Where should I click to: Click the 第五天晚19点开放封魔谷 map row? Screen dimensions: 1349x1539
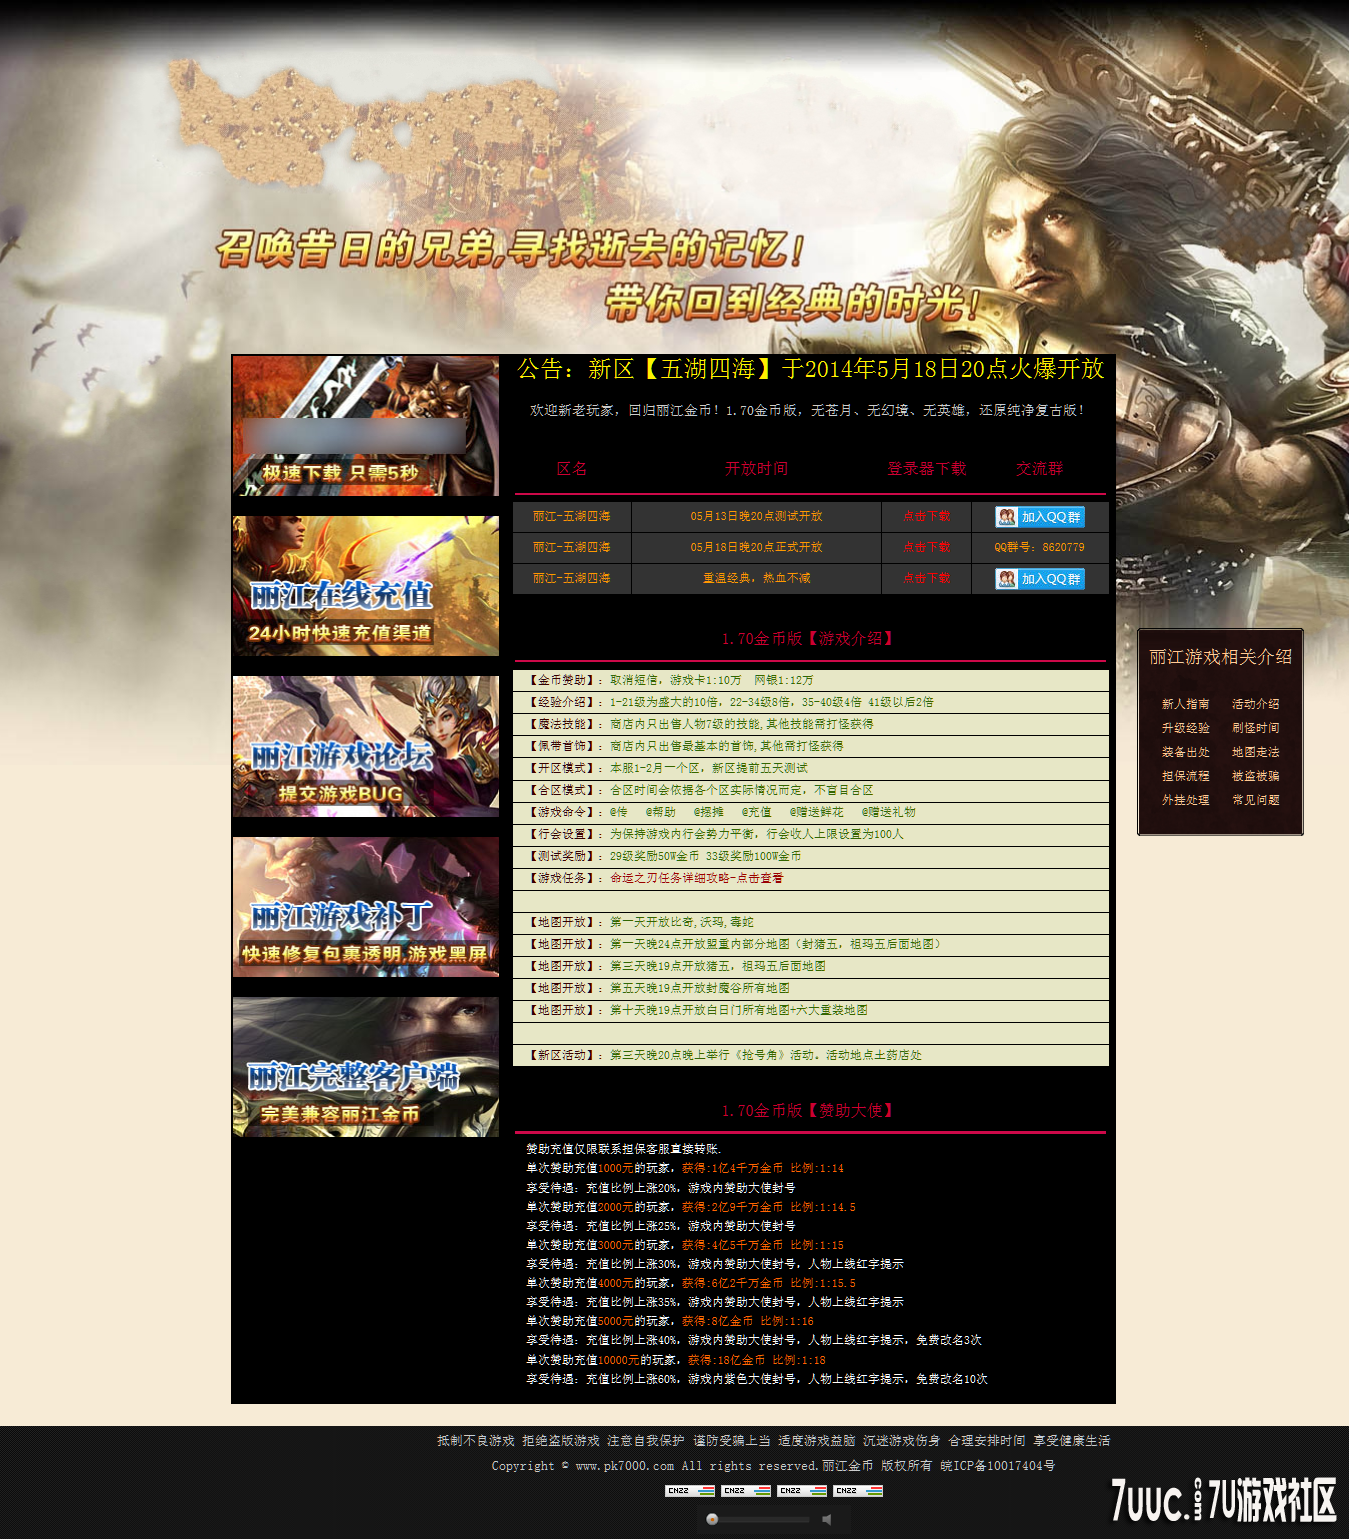click(x=811, y=989)
